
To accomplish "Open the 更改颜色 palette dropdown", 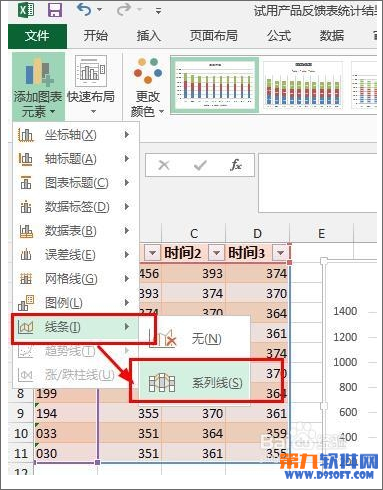I will click(x=147, y=87).
